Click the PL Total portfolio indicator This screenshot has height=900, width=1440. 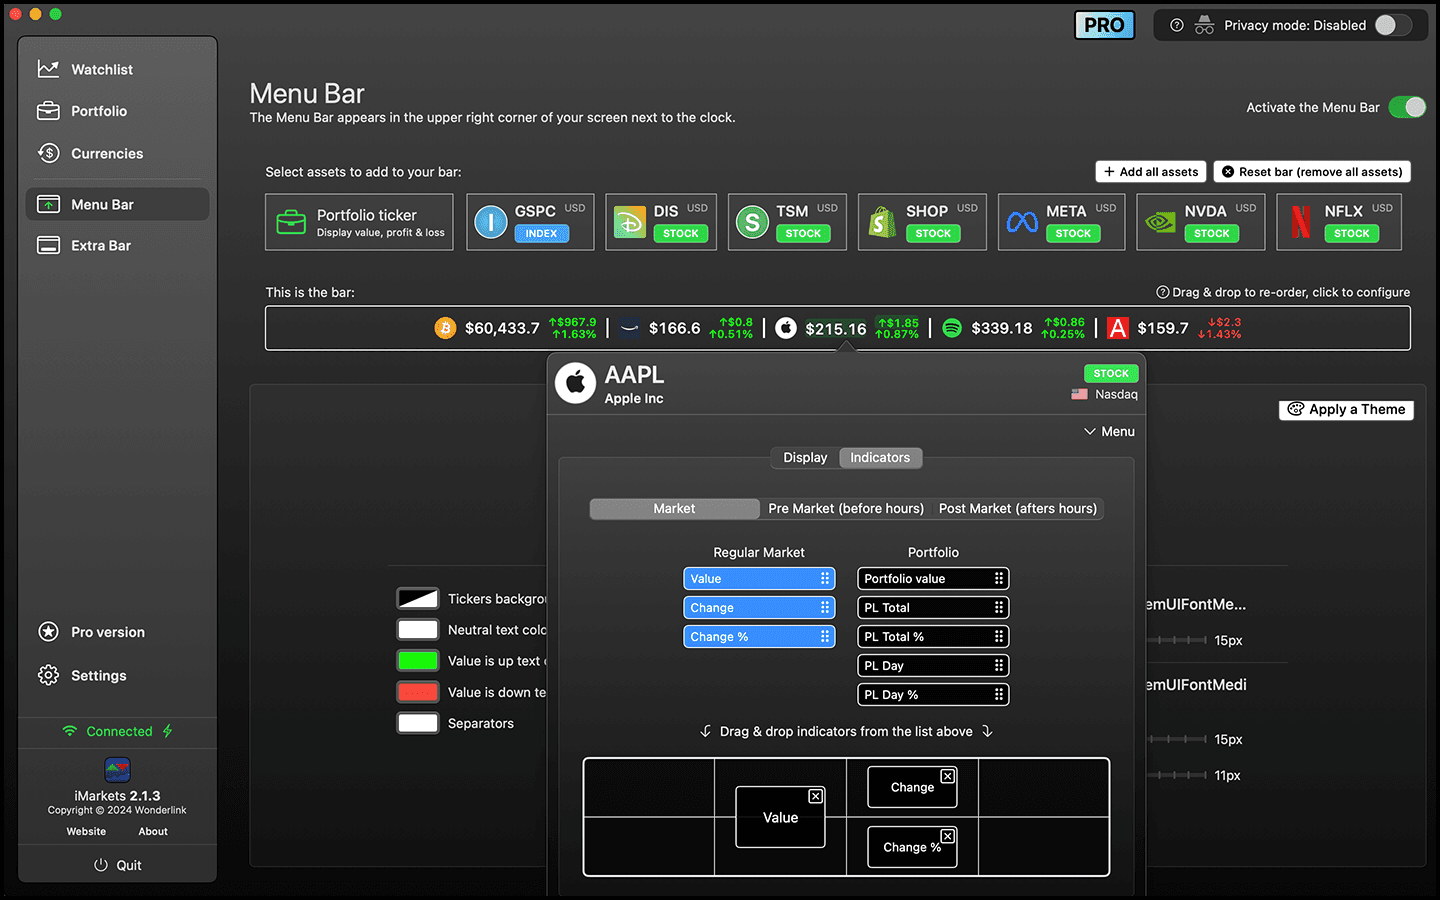click(933, 608)
